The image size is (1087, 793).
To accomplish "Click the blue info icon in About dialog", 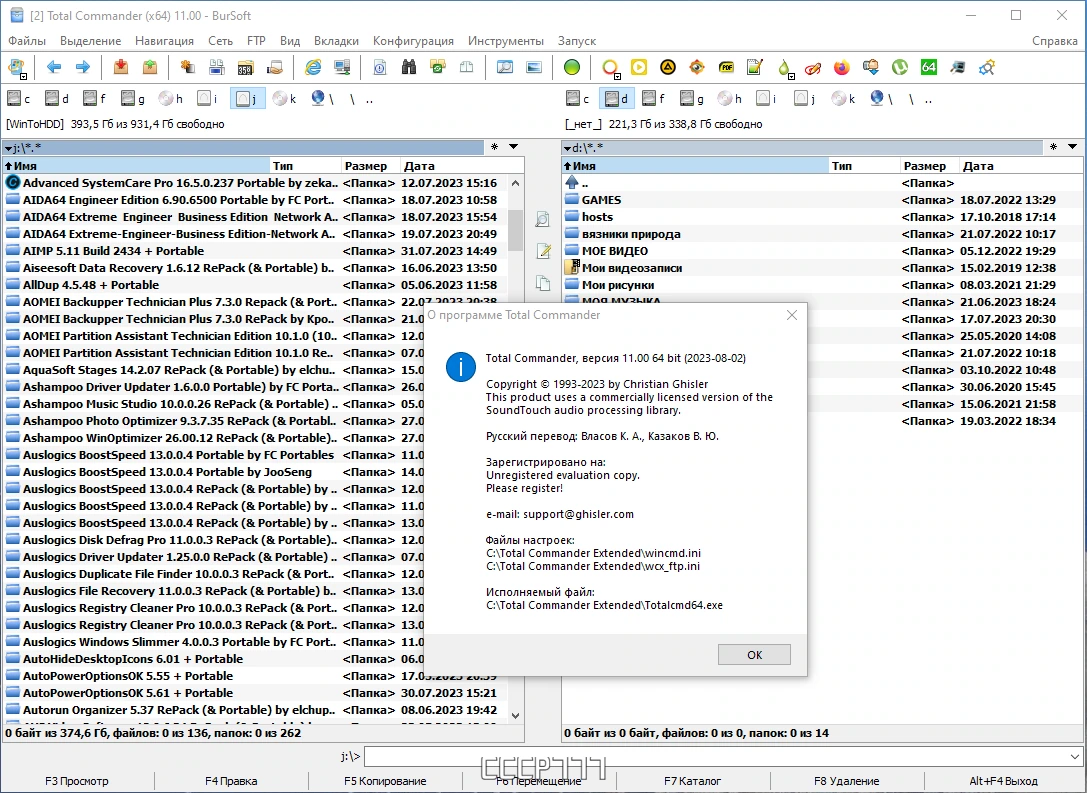I will click(x=460, y=366).
